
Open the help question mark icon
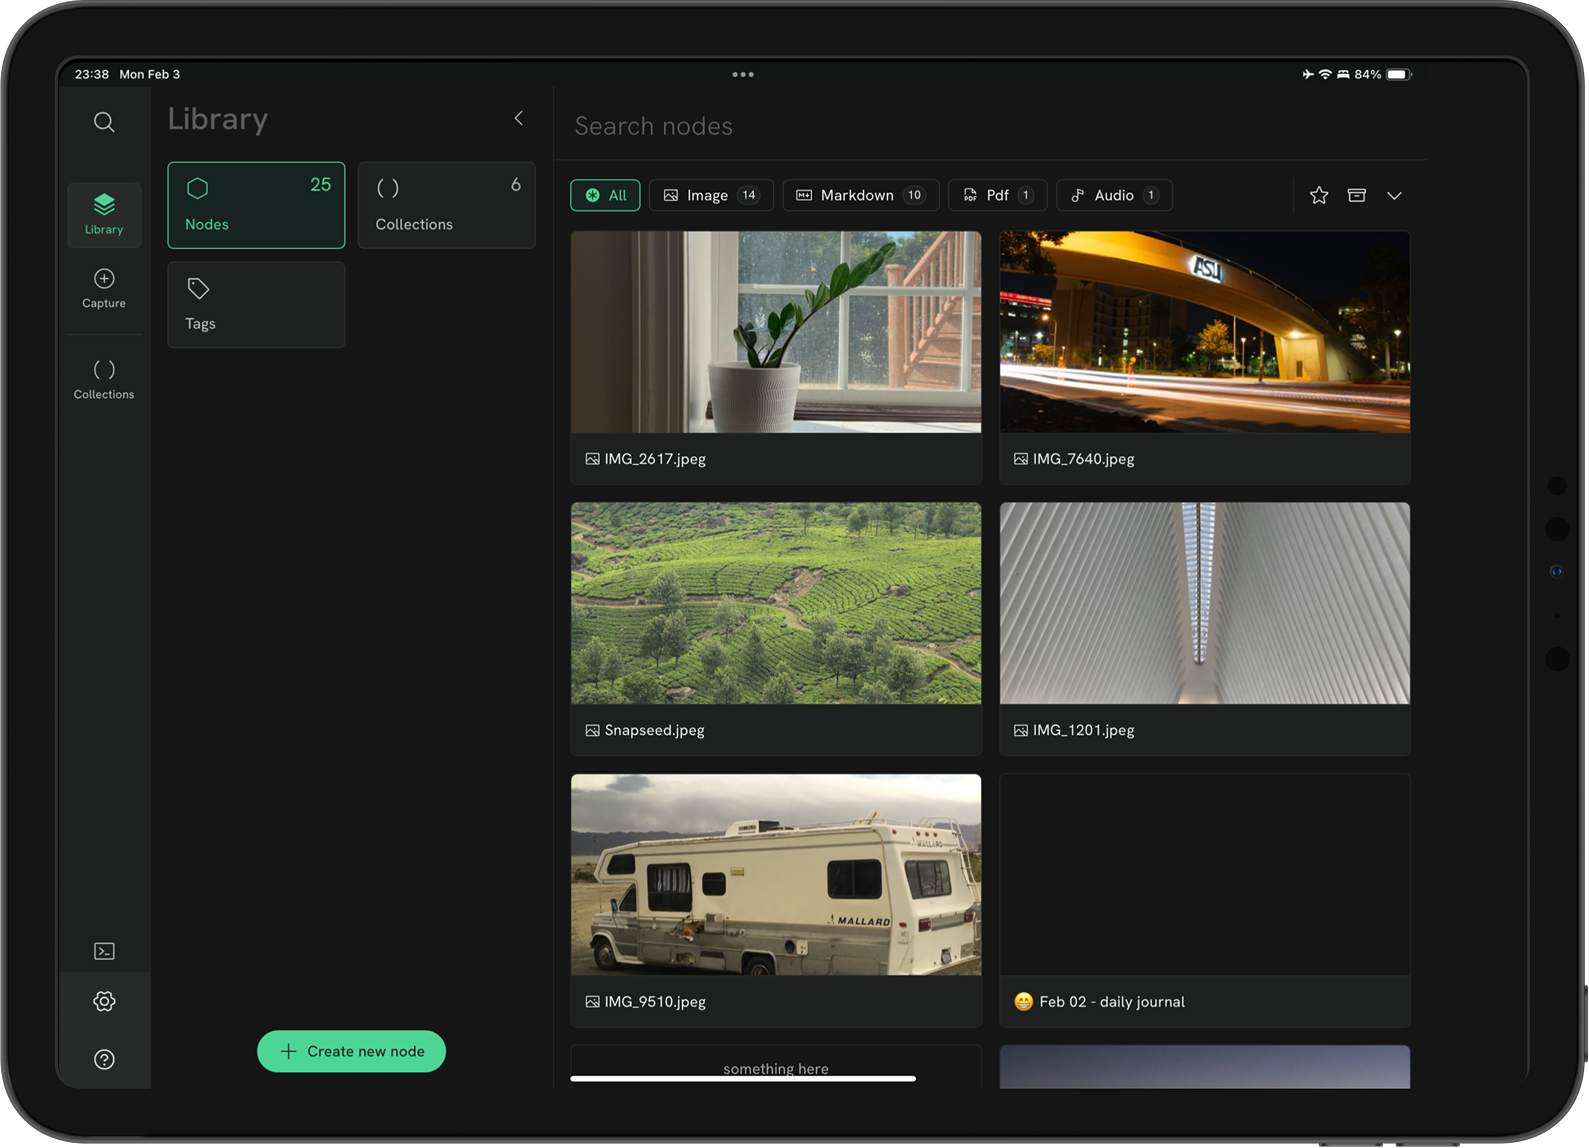point(104,1060)
